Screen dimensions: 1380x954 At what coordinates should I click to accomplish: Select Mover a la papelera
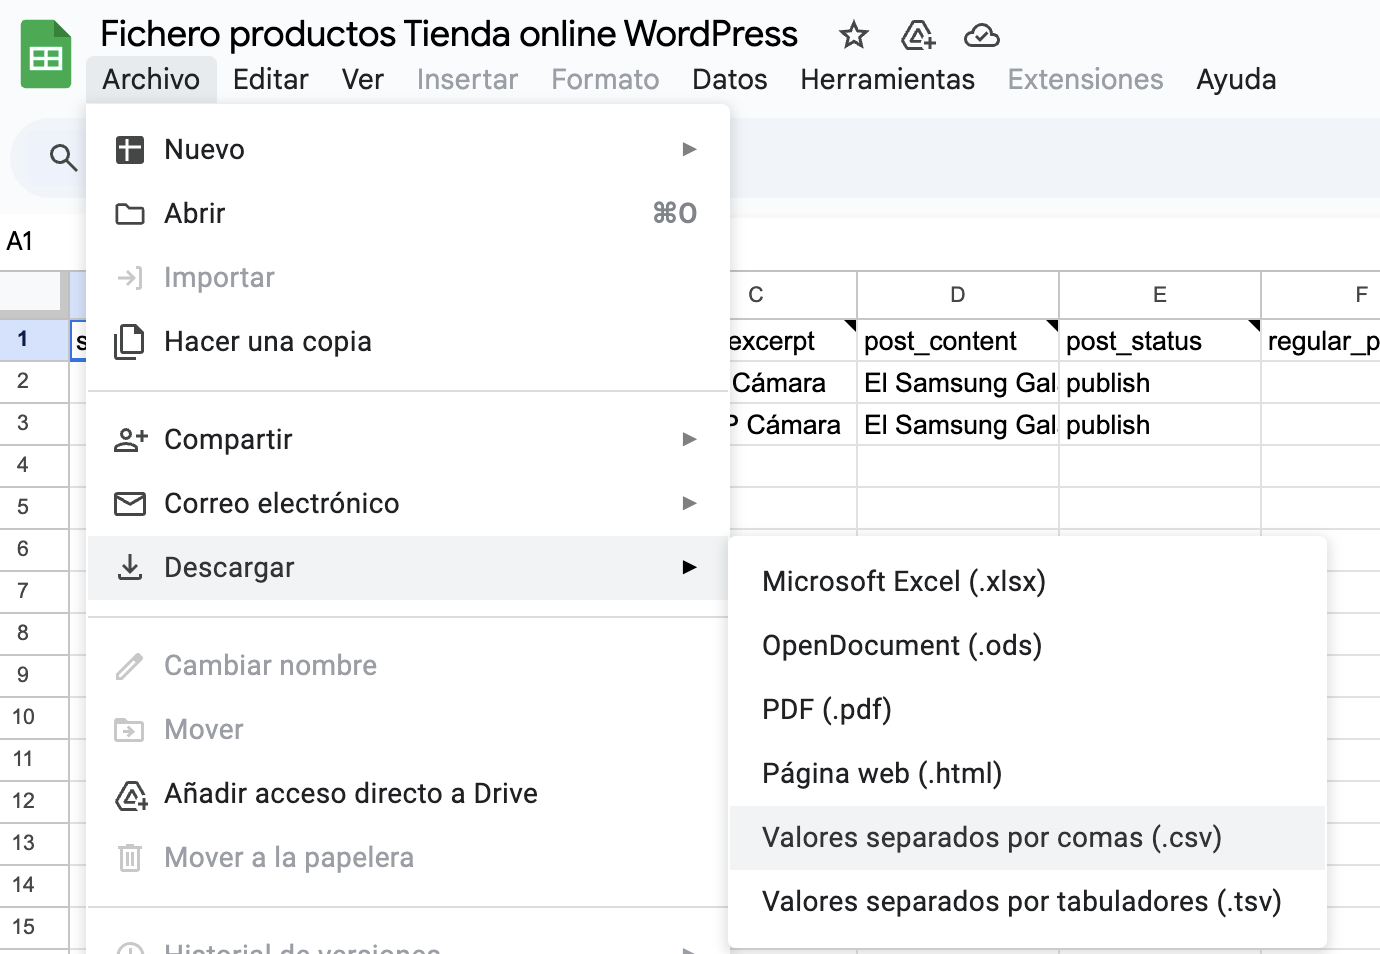(x=408, y=858)
